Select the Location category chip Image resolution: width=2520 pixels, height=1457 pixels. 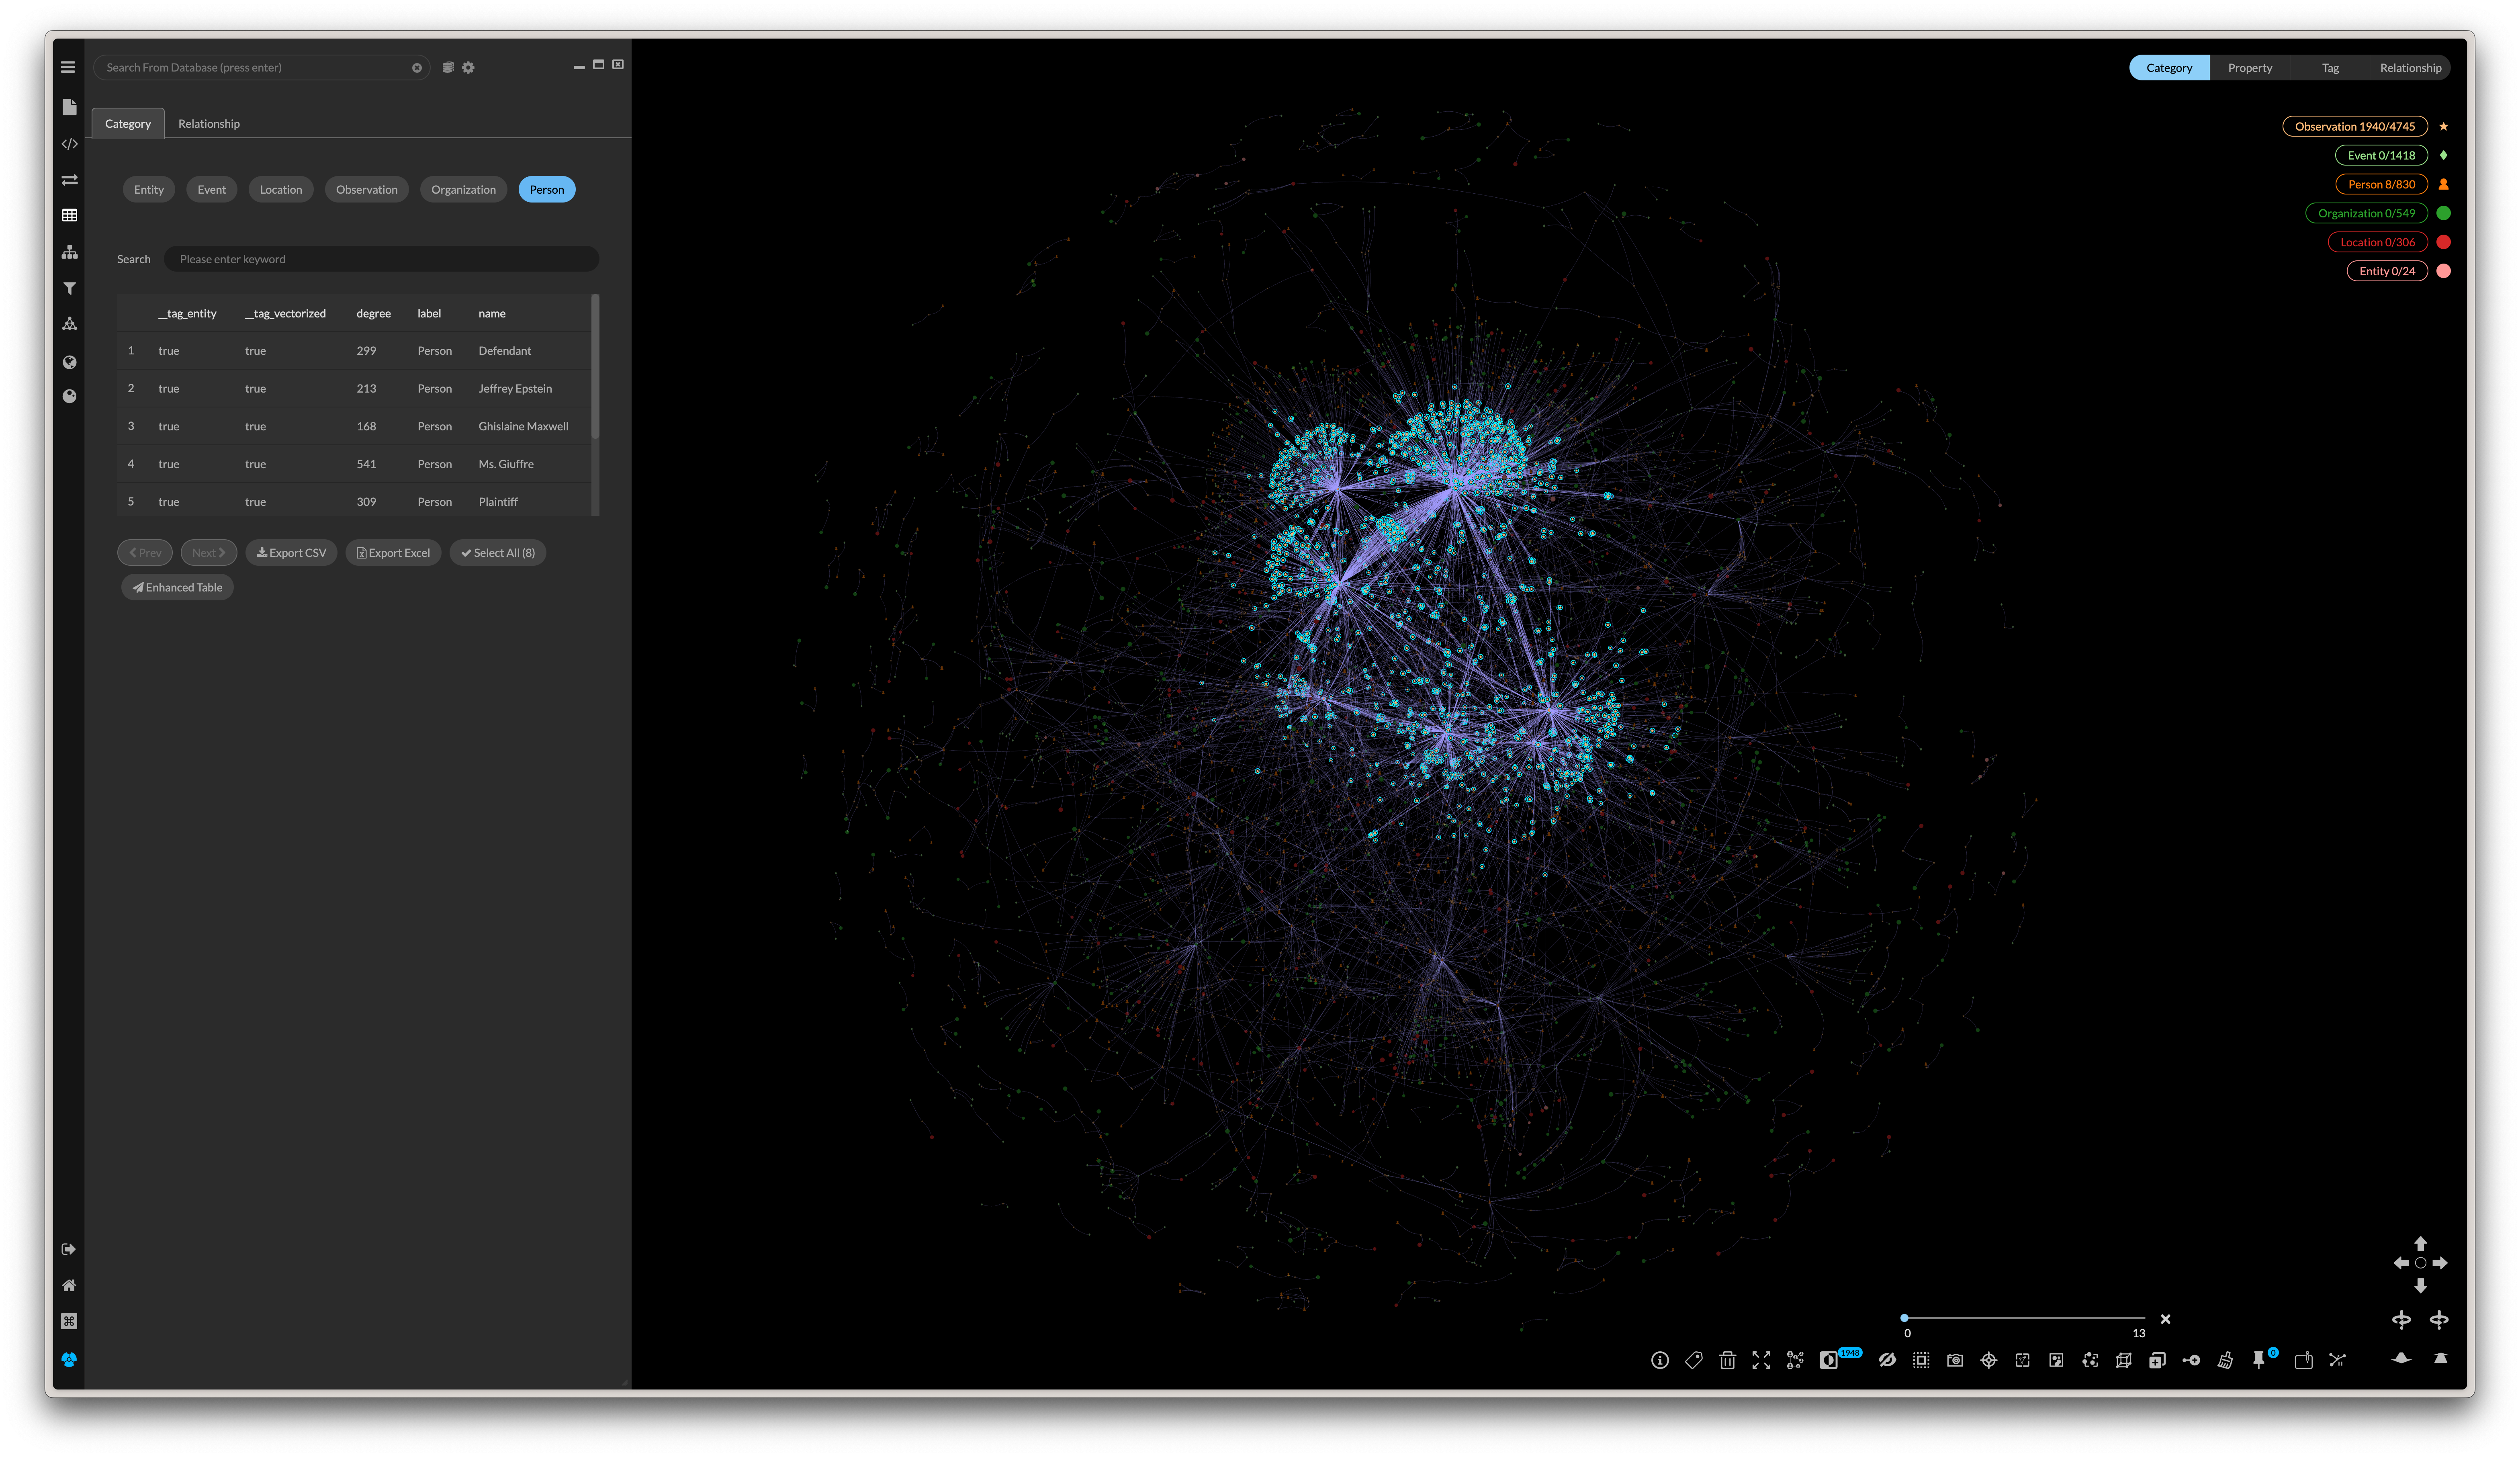click(x=281, y=190)
